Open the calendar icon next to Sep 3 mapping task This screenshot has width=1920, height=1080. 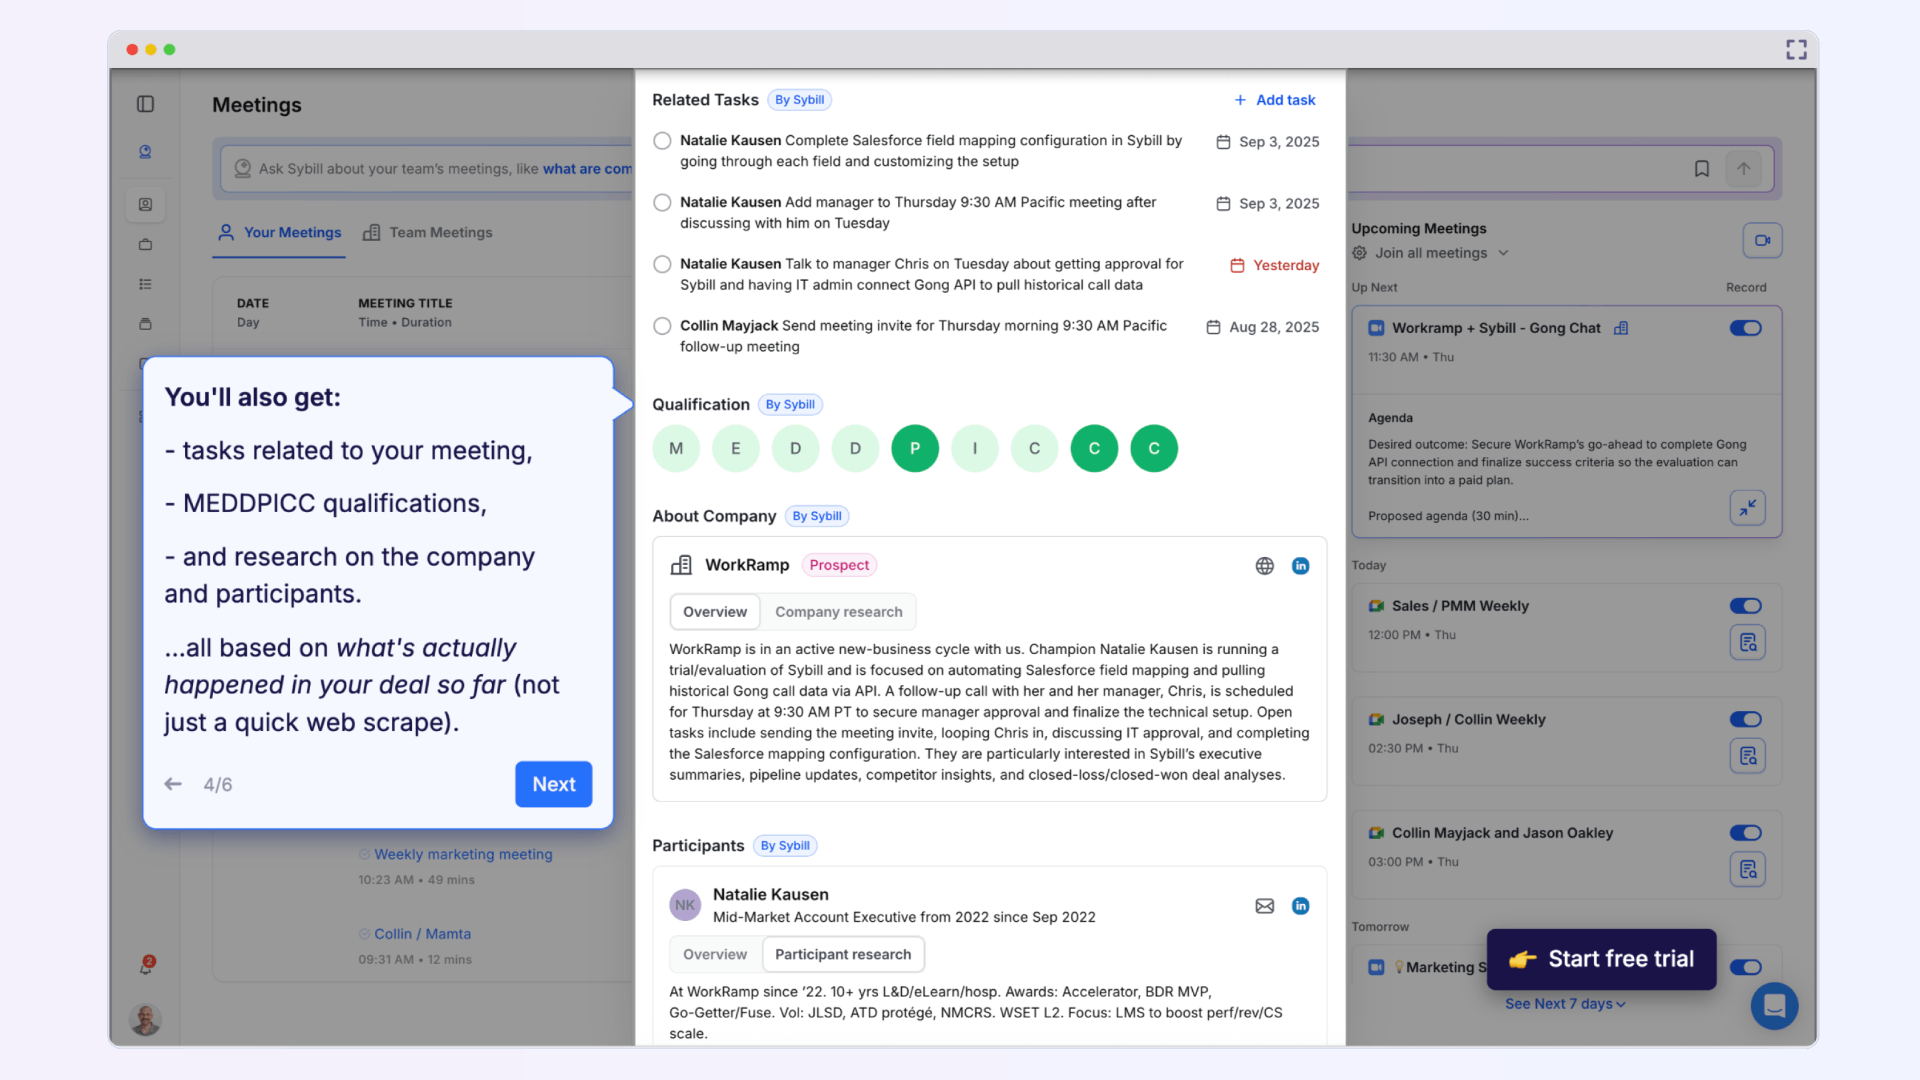pyautogui.click(x=1223, y=142)
